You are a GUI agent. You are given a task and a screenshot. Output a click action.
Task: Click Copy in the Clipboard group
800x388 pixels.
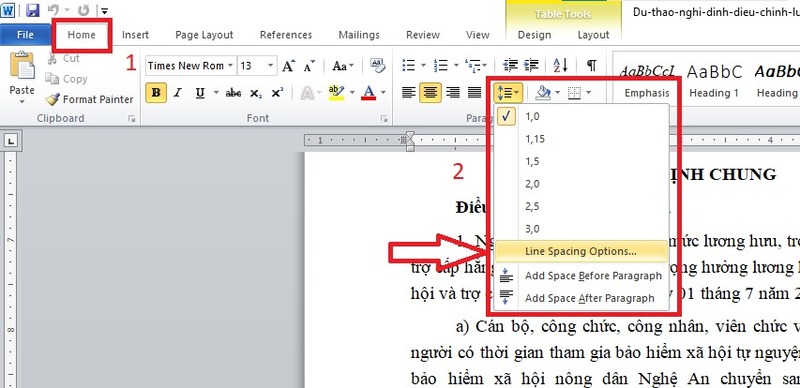(66, 79)
